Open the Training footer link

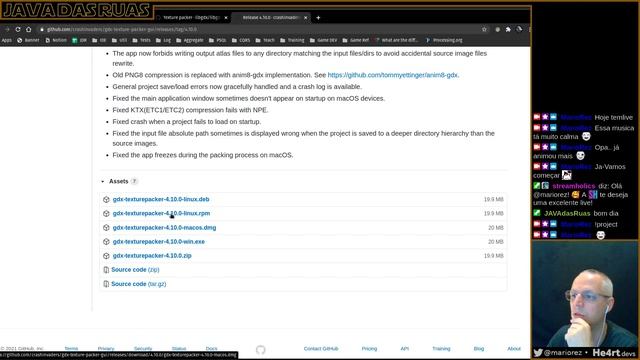pos(441,349)
